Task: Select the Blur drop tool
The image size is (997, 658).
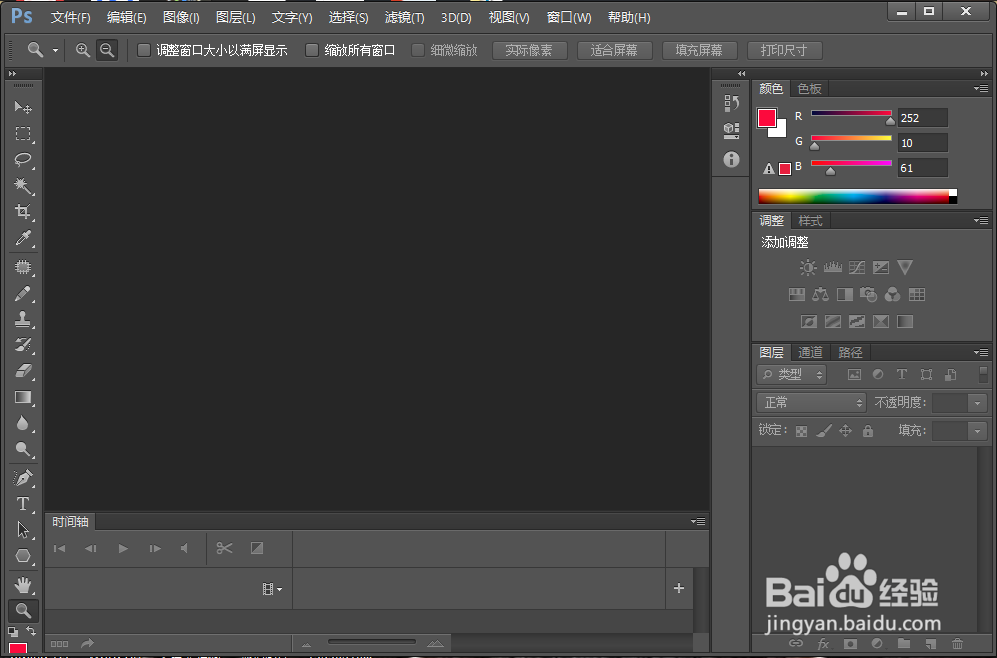Action: click(x=23, y=423)
